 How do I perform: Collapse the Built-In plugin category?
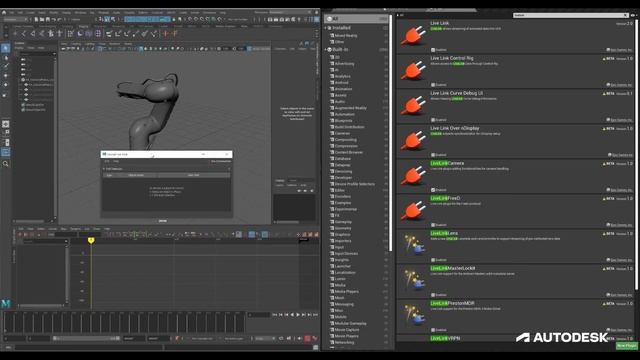(x=326, y=49)
